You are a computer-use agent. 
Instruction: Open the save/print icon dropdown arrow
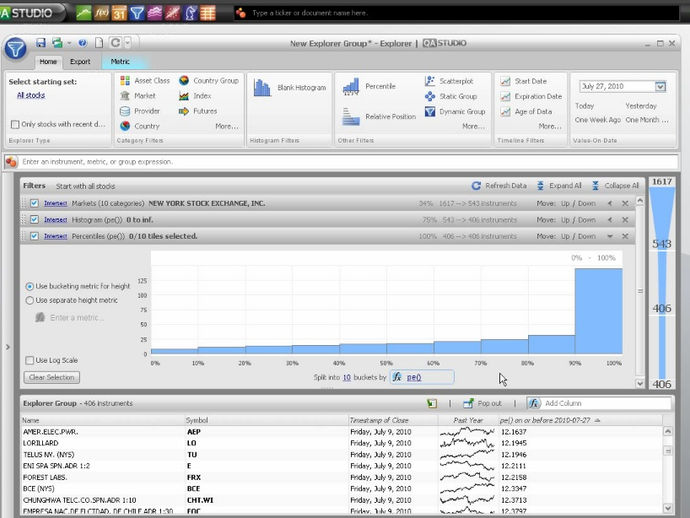point(70,43)
